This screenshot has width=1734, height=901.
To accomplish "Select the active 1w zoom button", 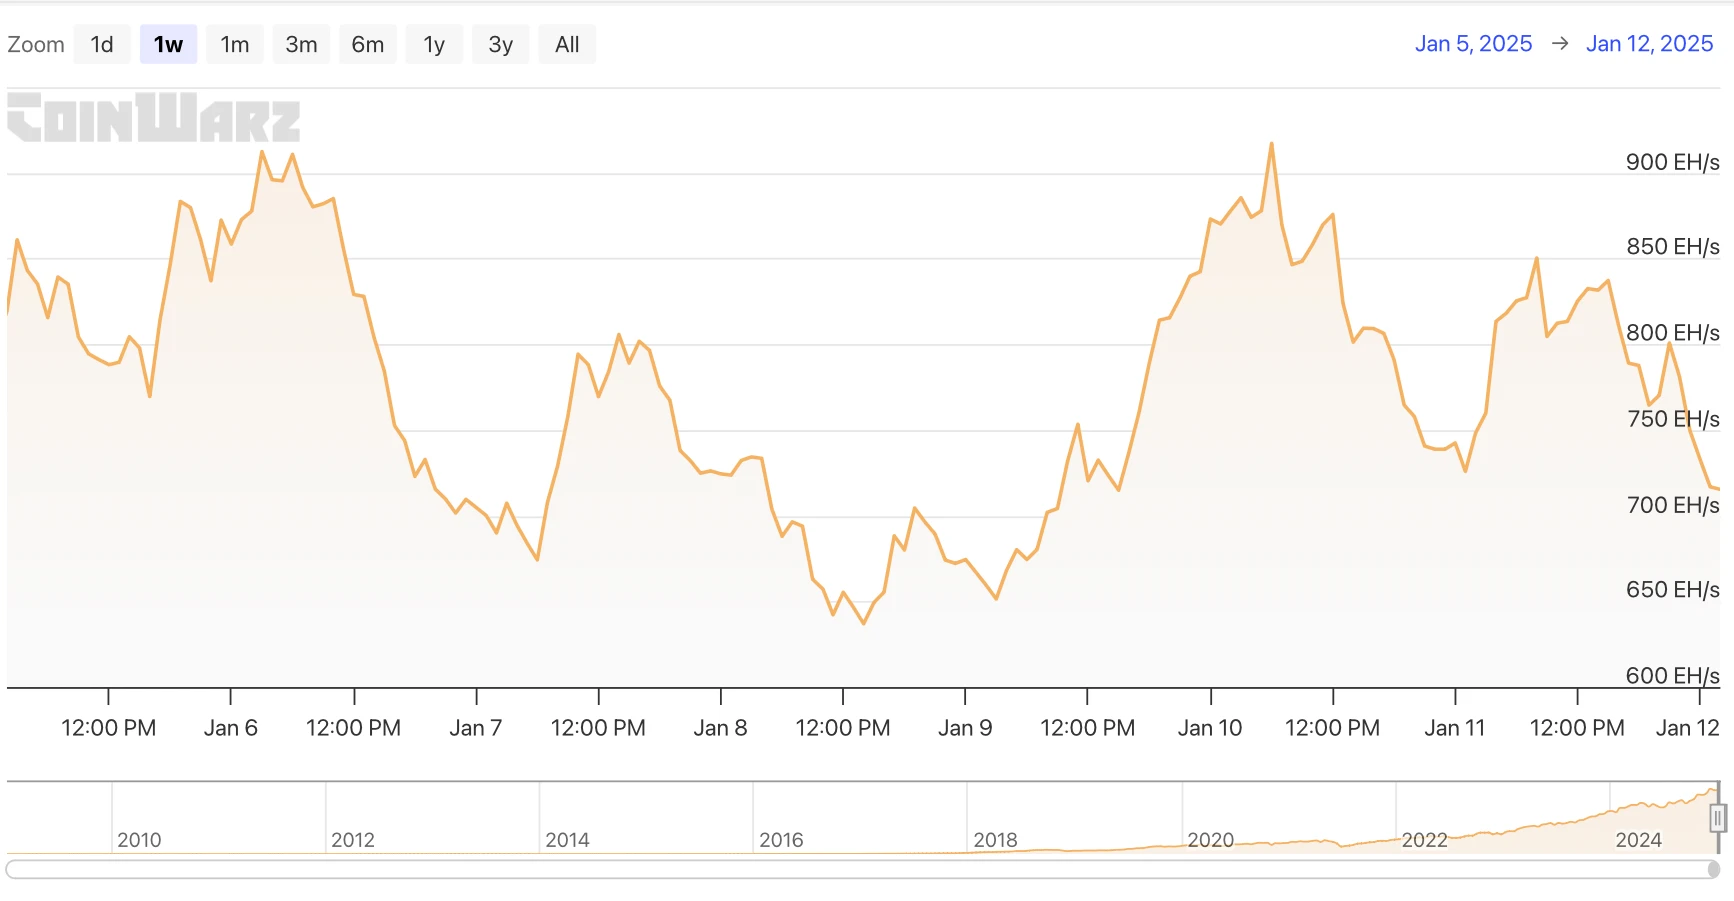I will pos(168,45).
